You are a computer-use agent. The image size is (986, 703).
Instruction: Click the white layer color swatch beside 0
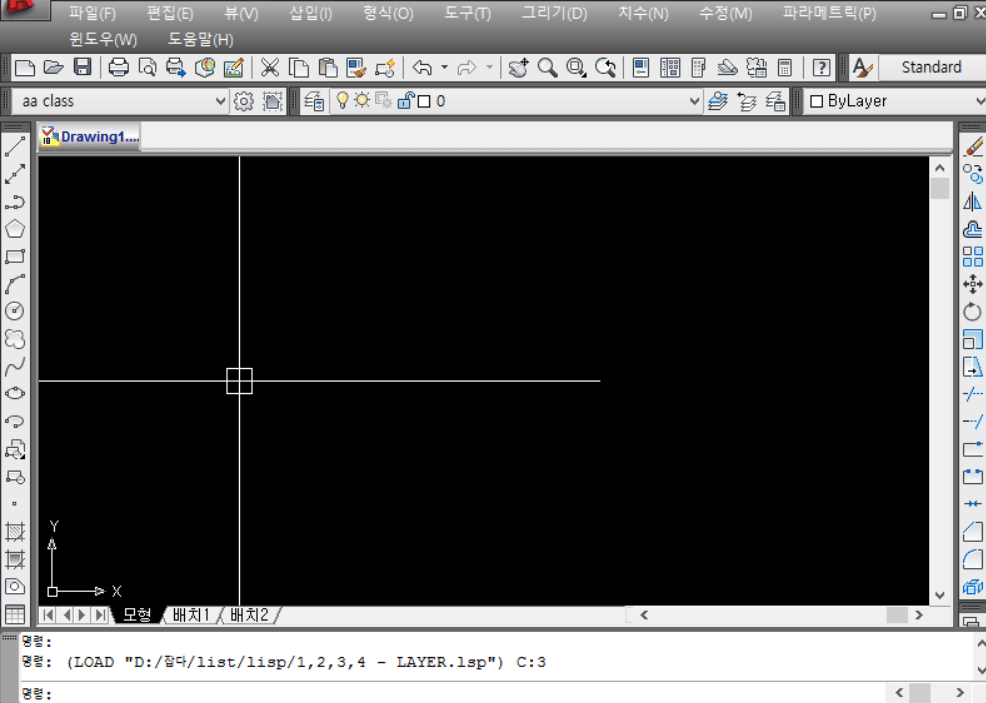point(424,101)
